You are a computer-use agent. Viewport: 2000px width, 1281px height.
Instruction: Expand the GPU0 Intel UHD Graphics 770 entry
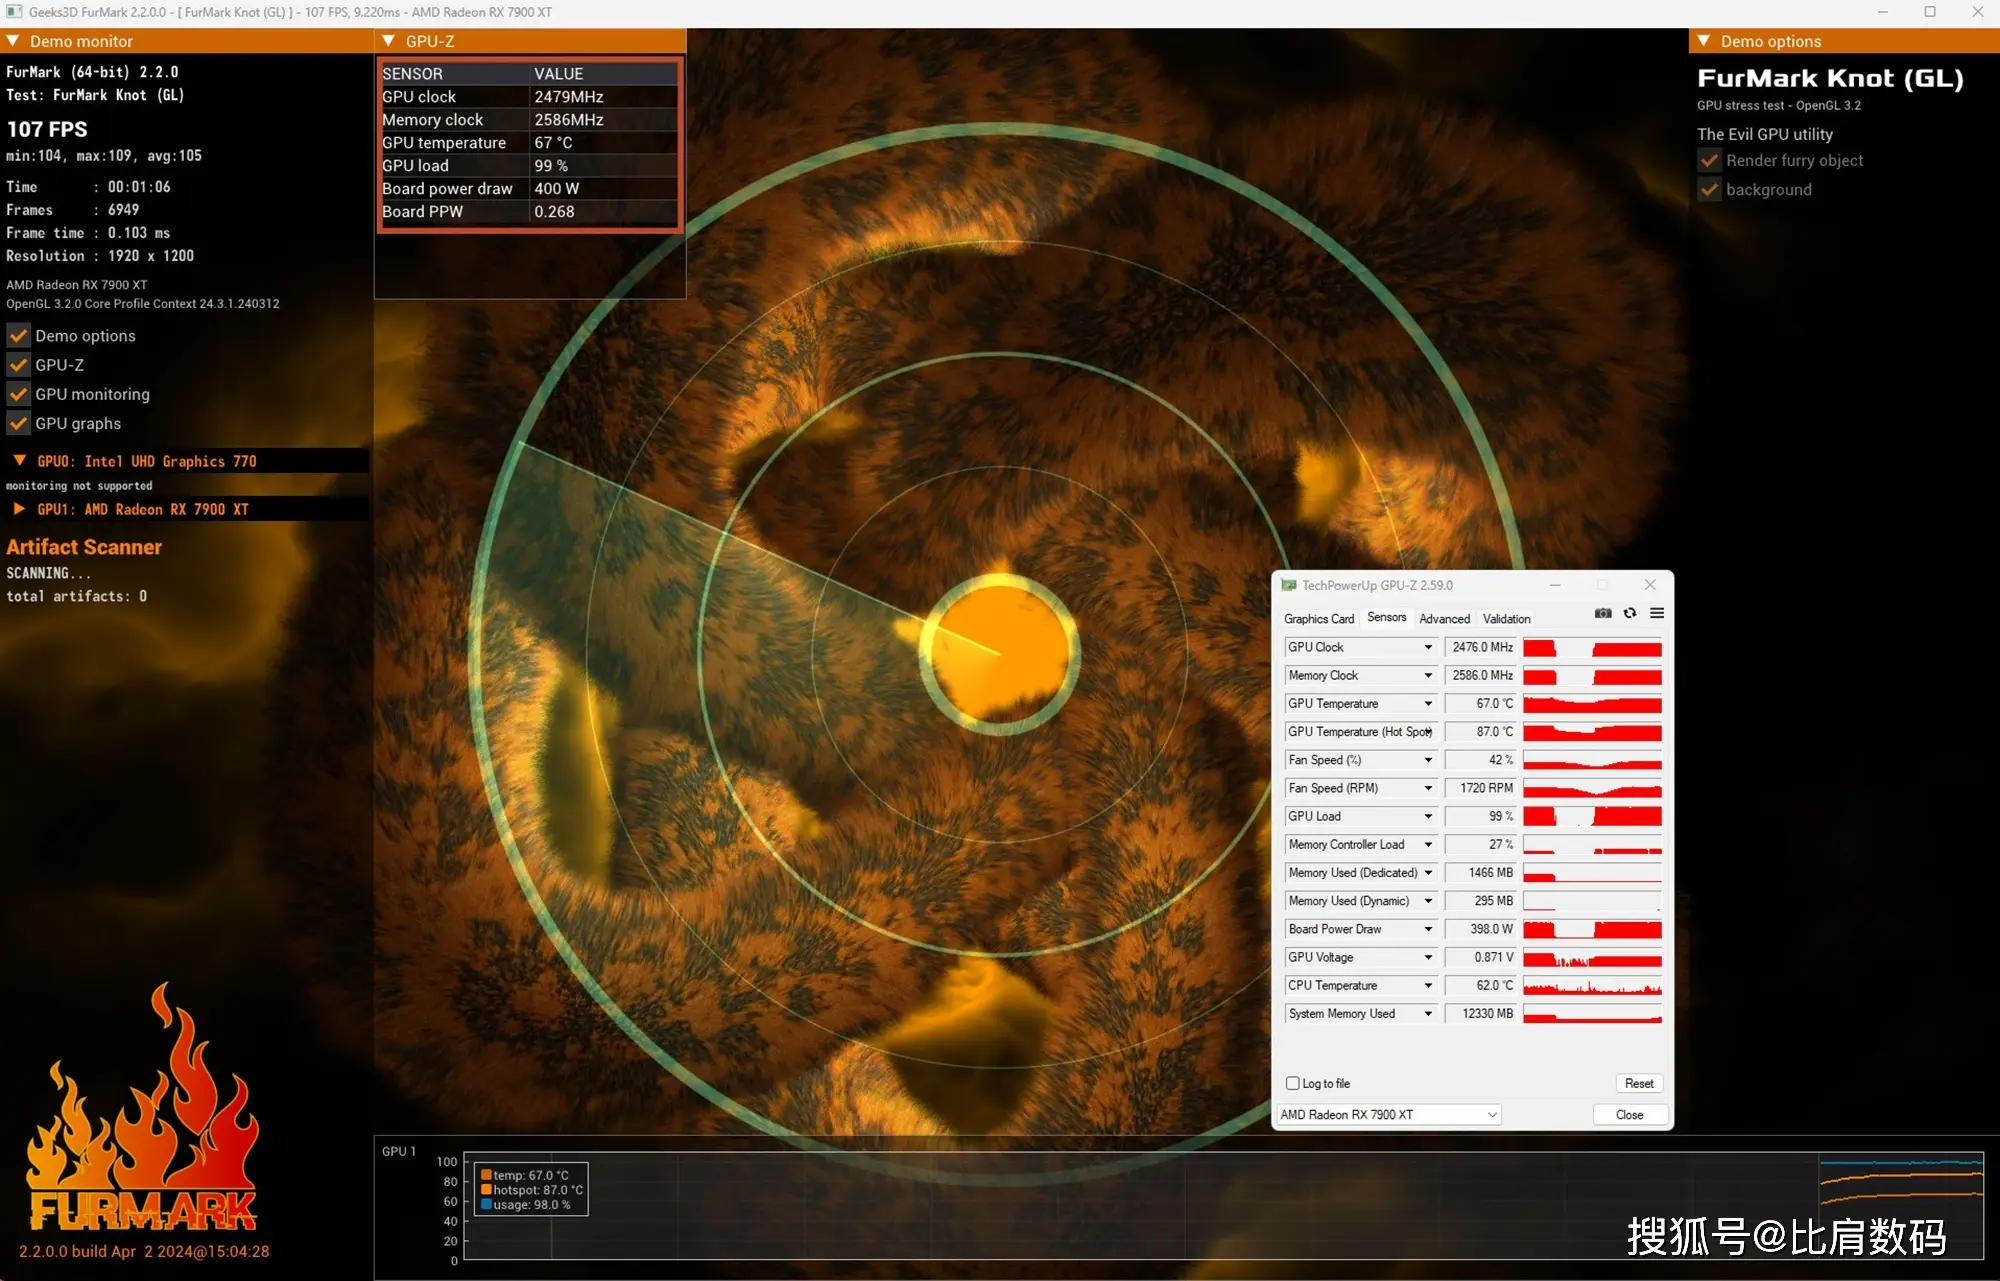coord(15,461)
